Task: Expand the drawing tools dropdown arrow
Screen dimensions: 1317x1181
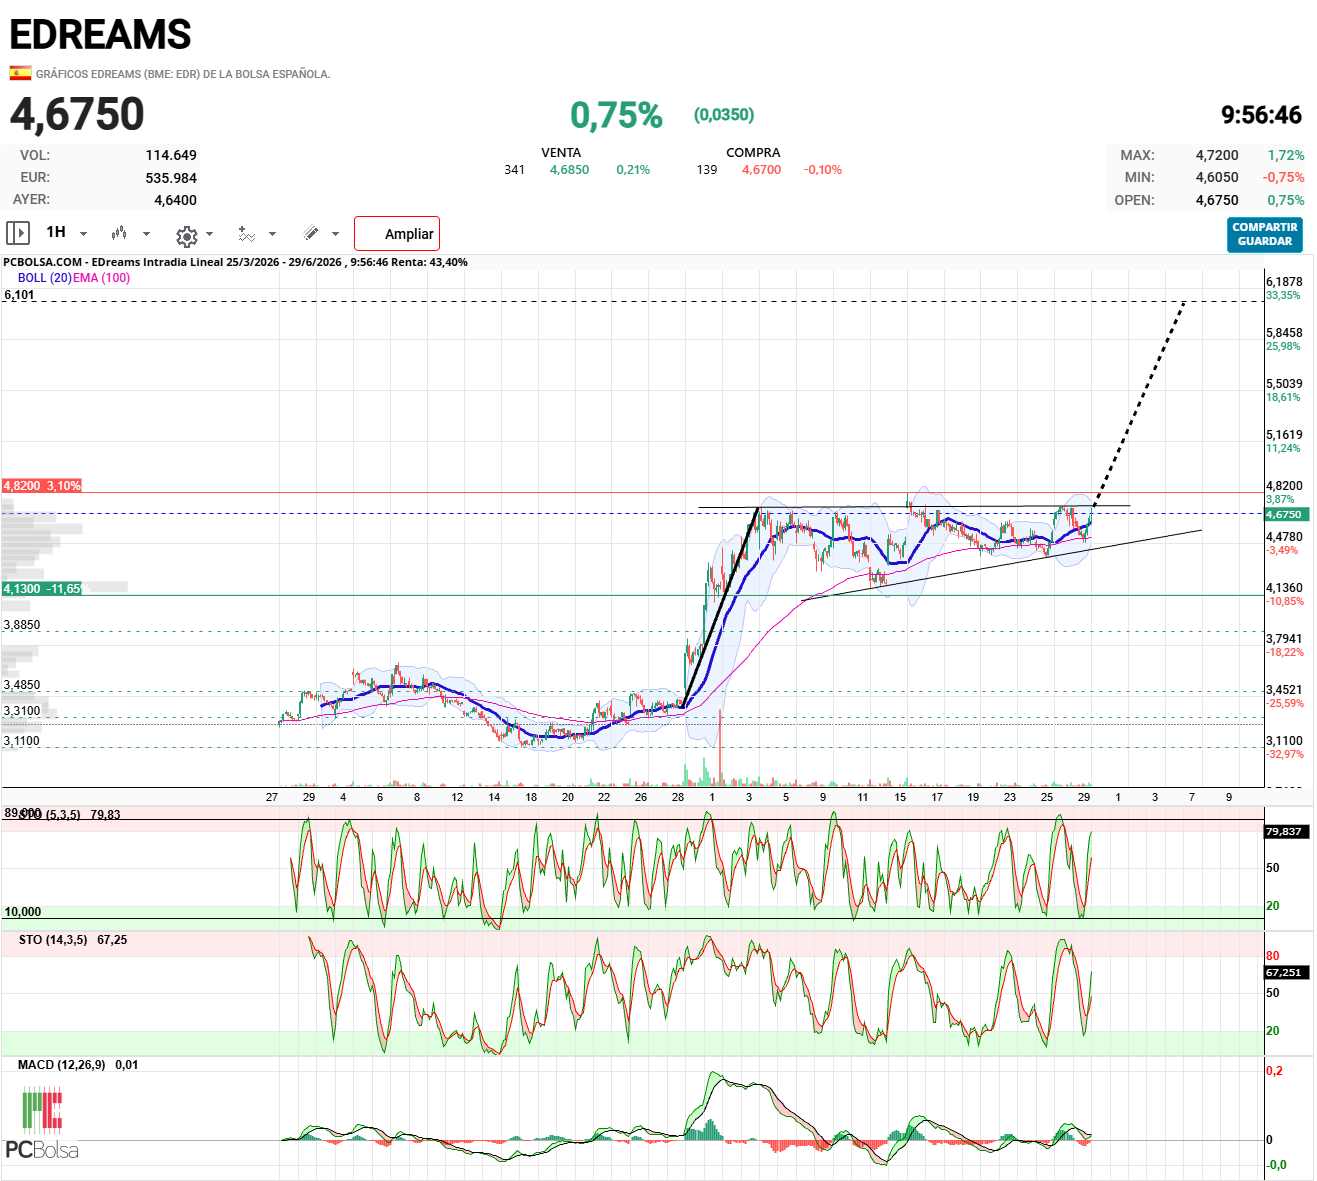Action: (x=335, y=234)
